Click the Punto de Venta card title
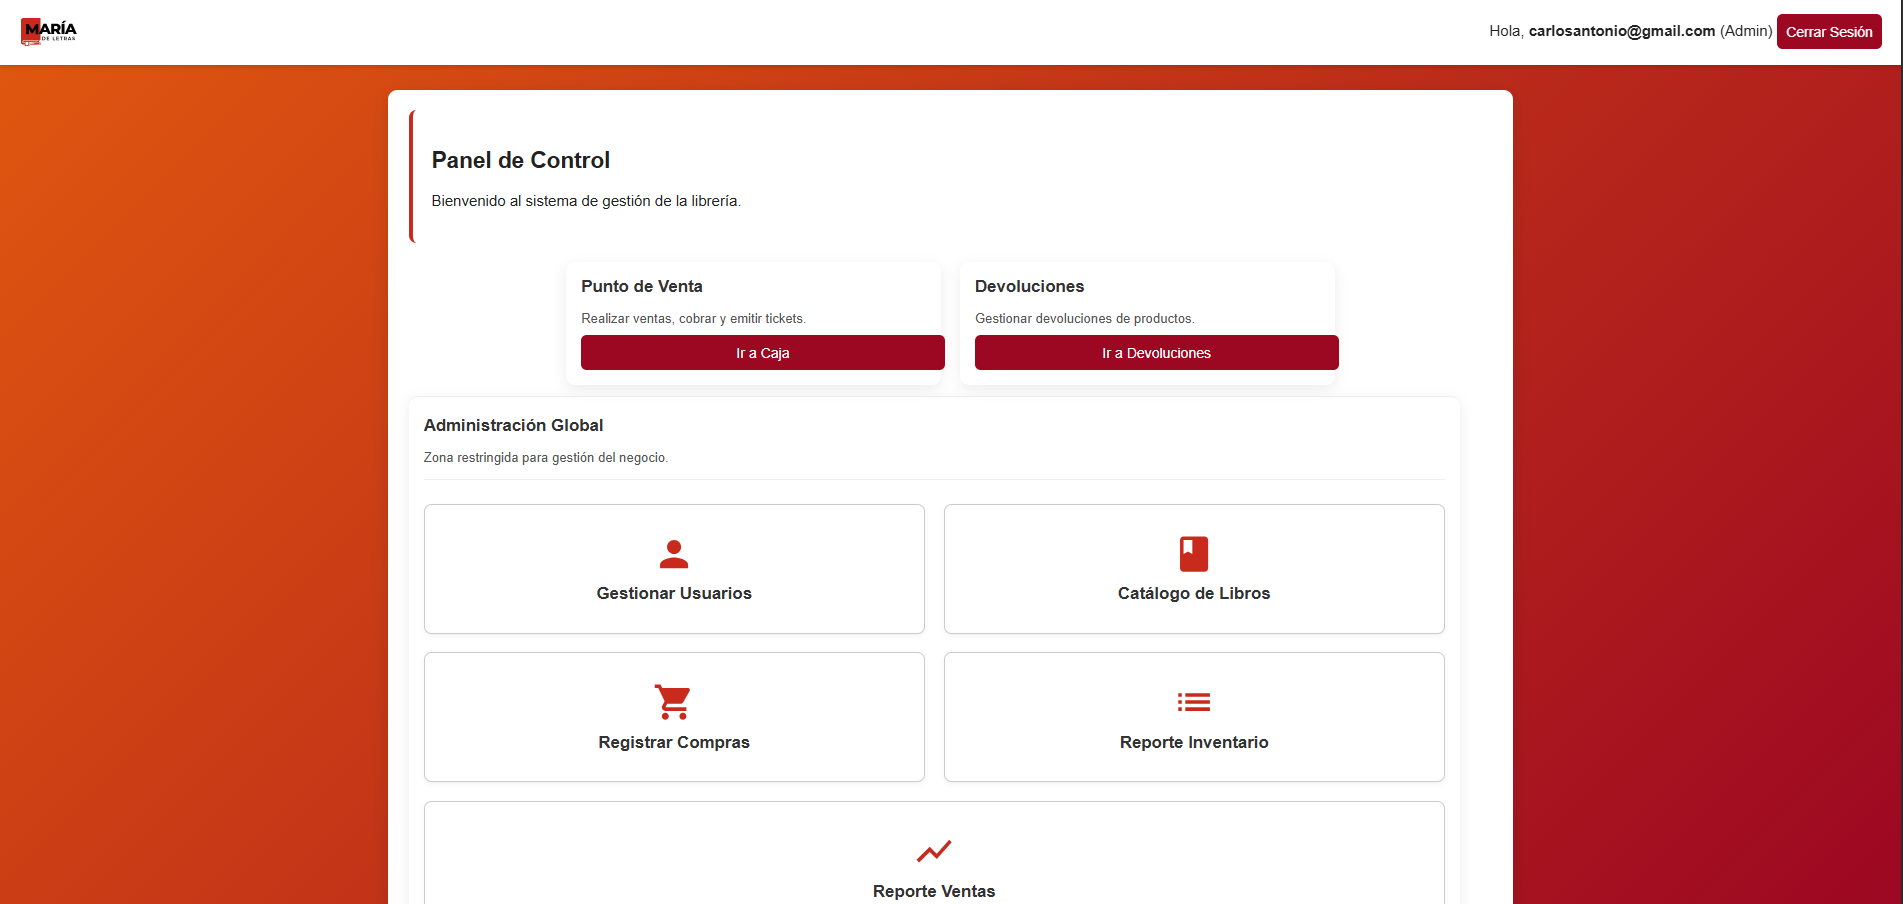 [x=641, y=286]
